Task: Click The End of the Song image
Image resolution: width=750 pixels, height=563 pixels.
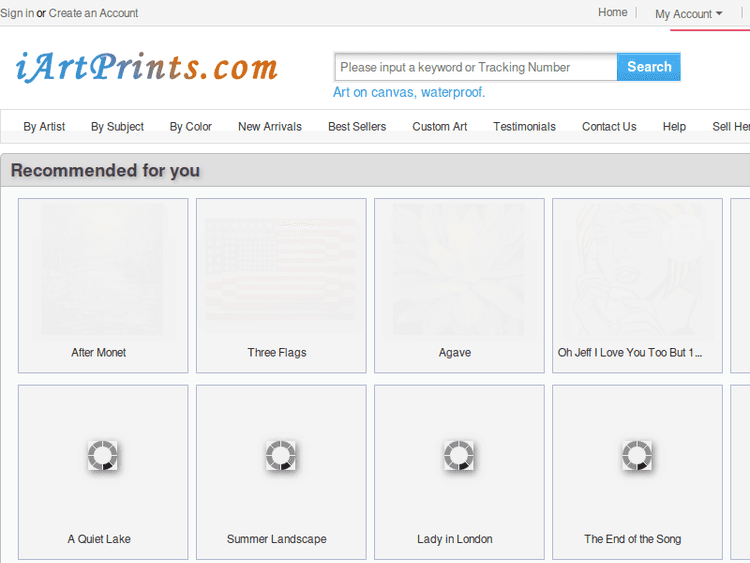Action: tap(637, 456)
